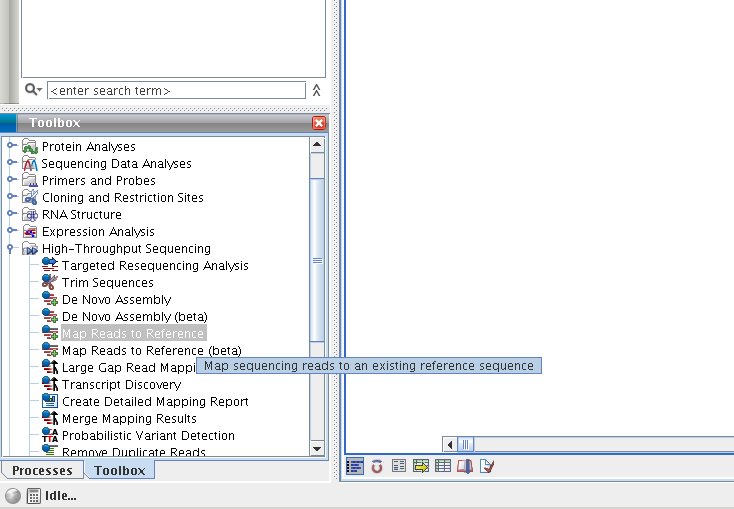This screenshot has height=509, width=734.
Task: Click the circular red arrow view icon
Action: point(377,466)
